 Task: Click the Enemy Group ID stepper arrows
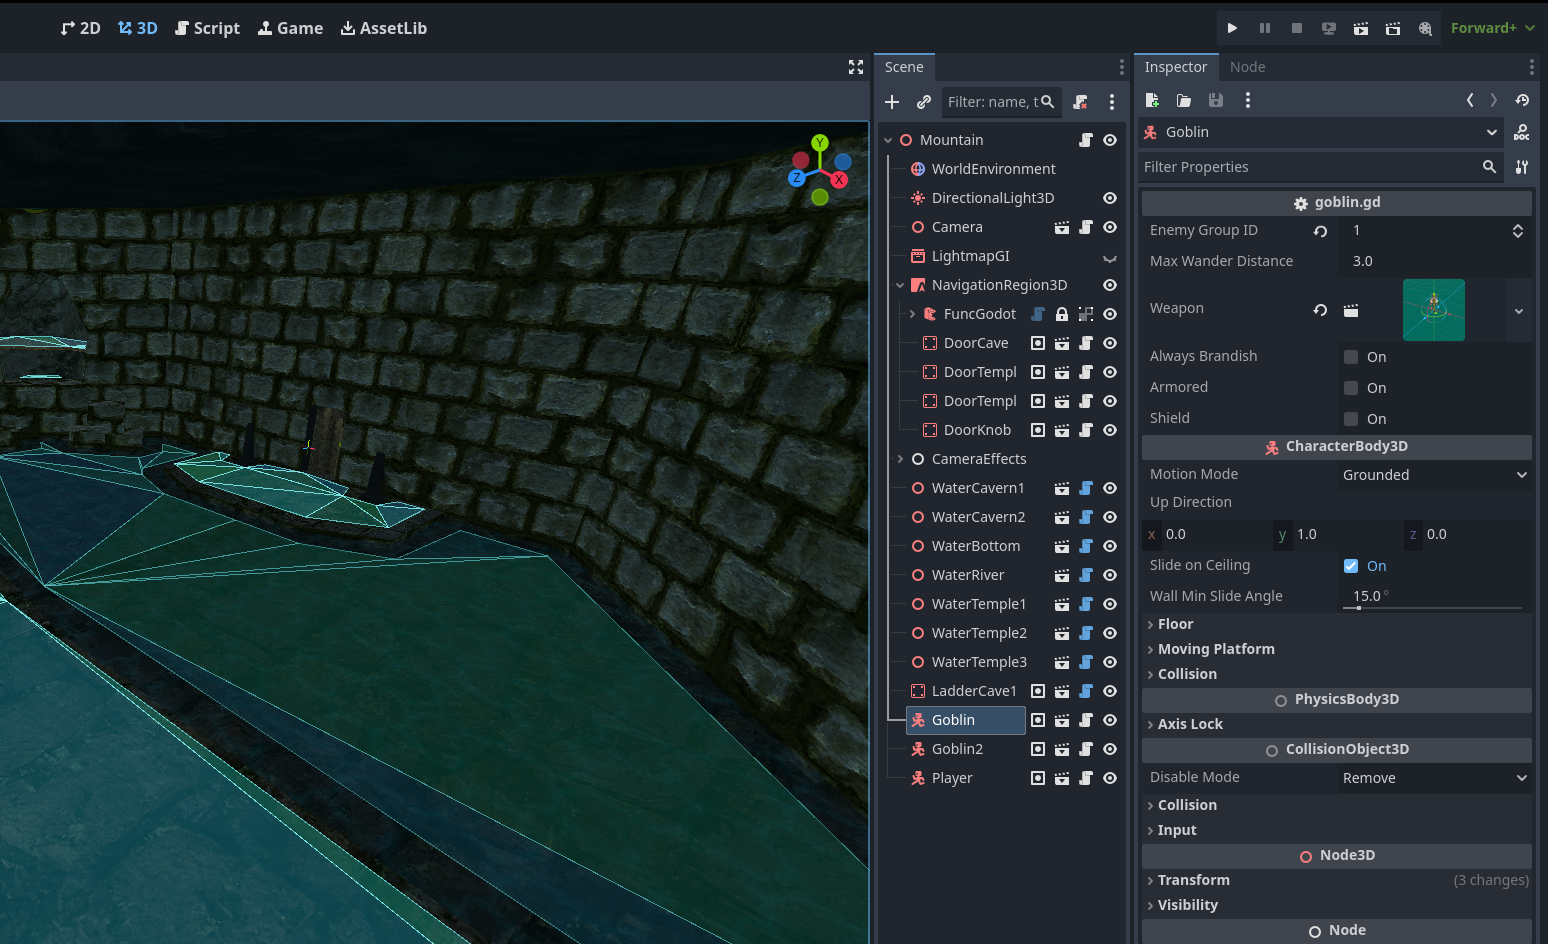point(1517,231)
